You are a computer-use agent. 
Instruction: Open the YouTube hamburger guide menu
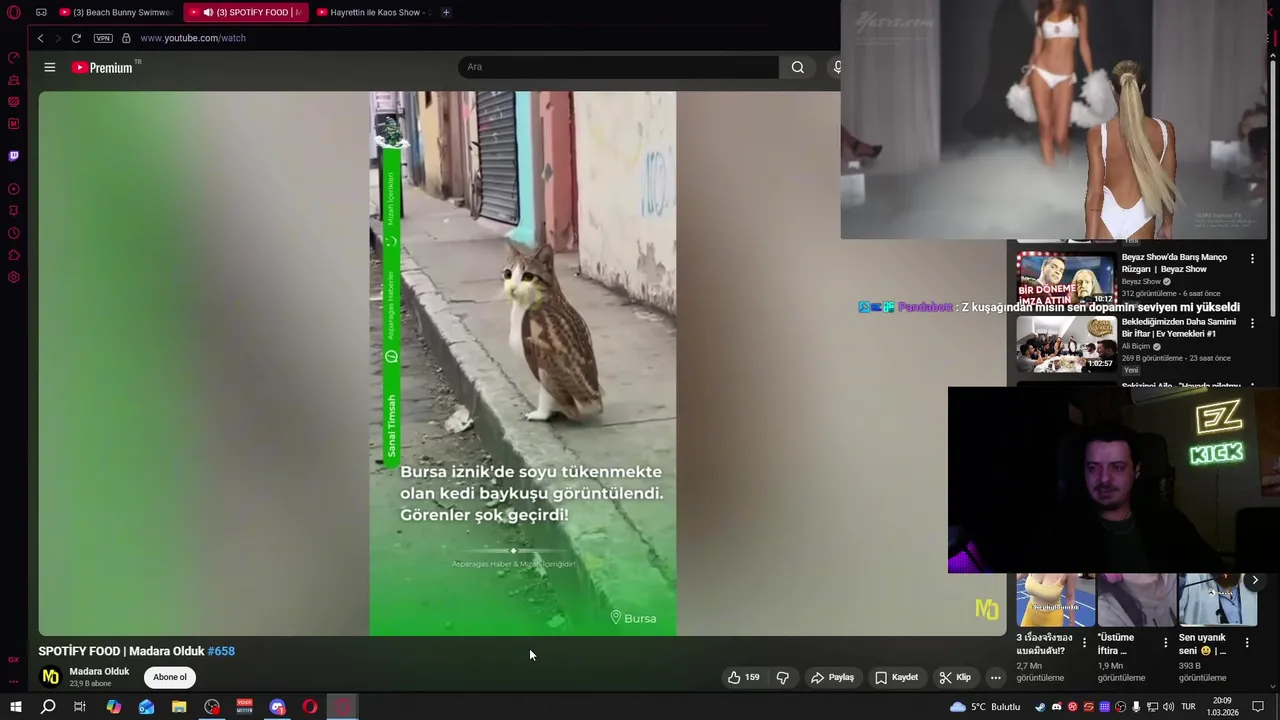tap(49, 67)
